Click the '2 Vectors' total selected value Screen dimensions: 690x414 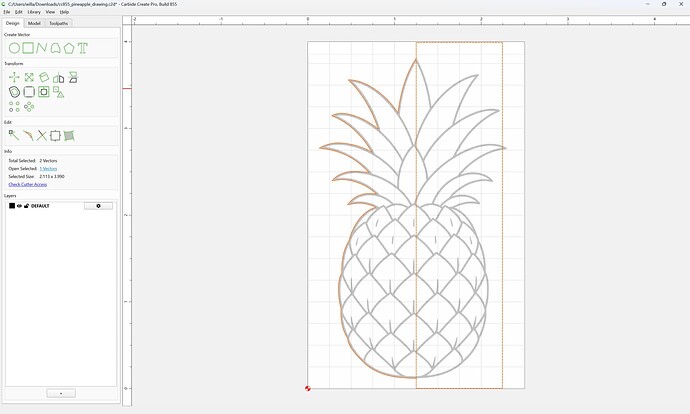click(48, 161)
